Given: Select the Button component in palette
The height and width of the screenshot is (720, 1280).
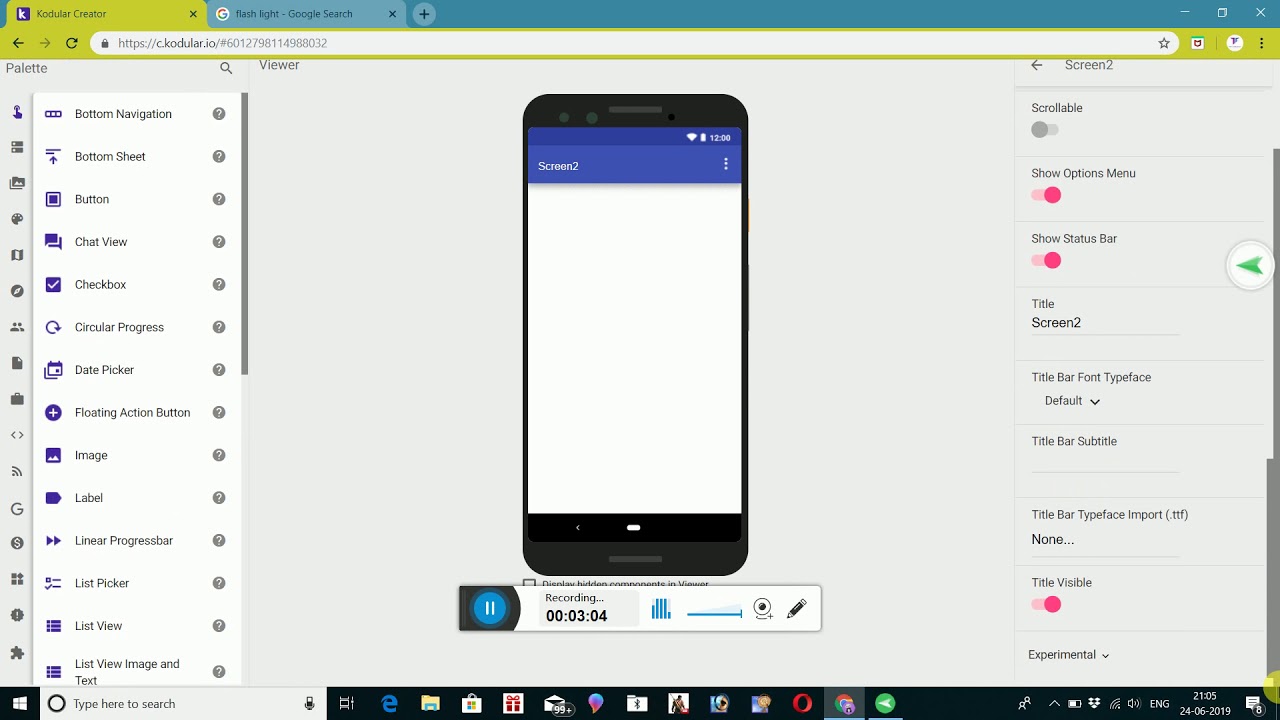Looking at the screenshot, I should point(139,199).
